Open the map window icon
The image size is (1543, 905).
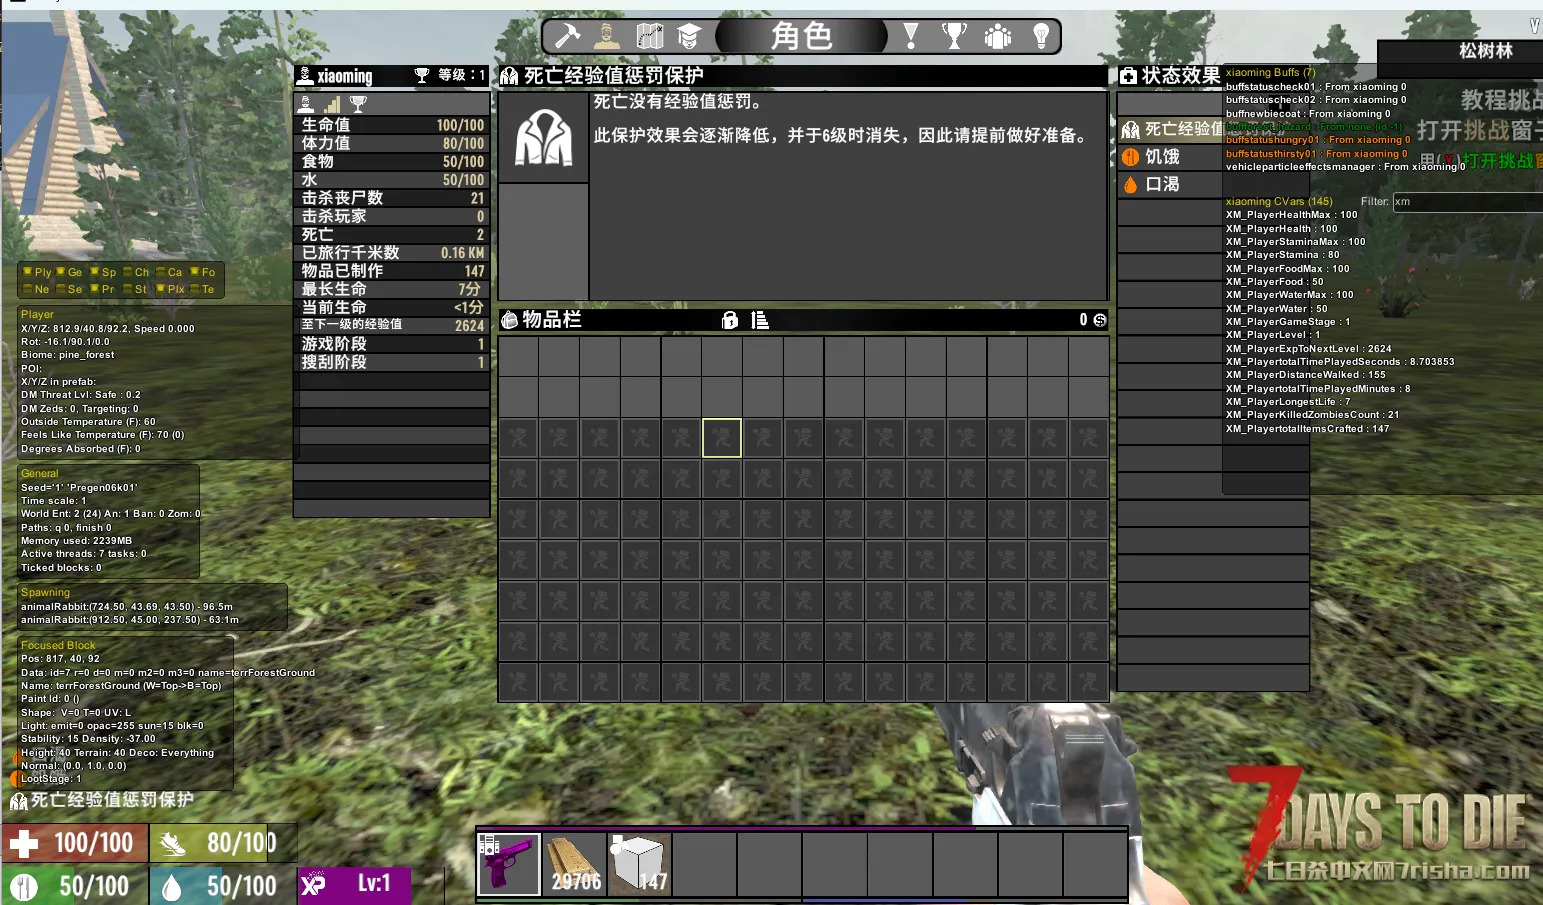click(x=650, y=37)
